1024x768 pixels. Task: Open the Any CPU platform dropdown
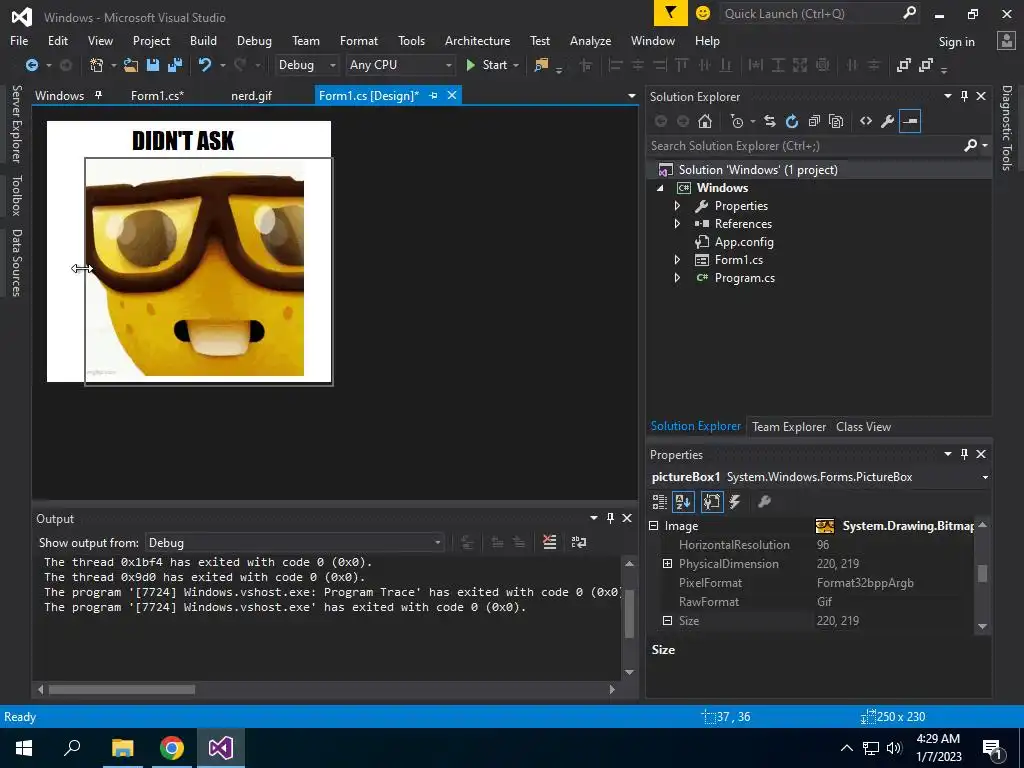(400, 65)
